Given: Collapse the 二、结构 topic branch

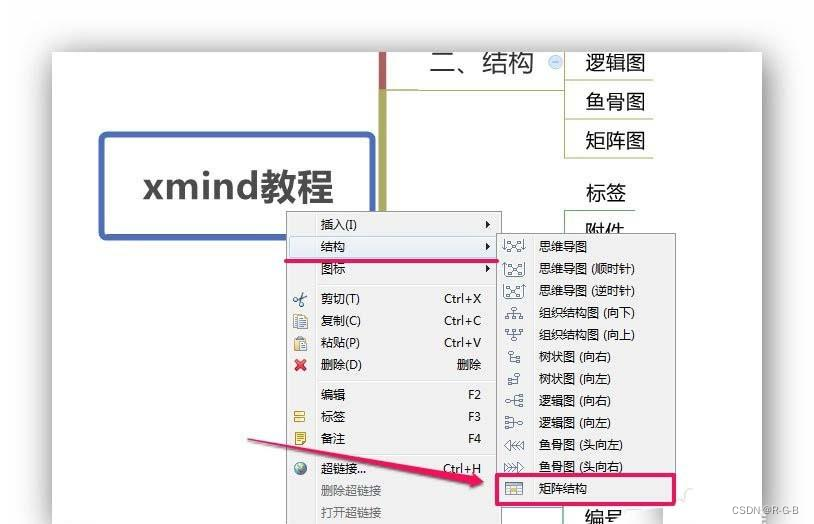Looking at the screenshot, I should [555, 62].
